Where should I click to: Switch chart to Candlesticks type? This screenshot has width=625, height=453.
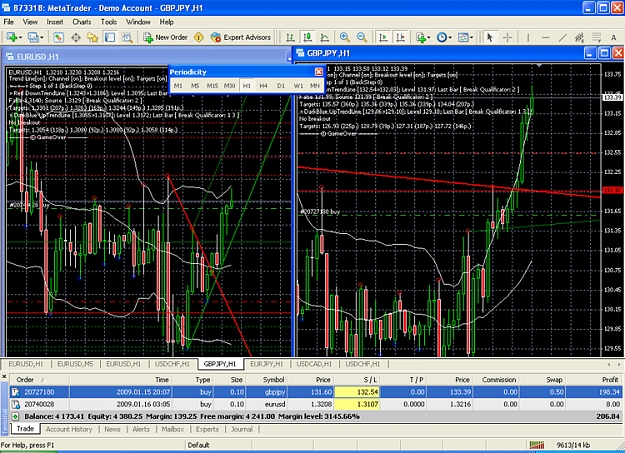(307, 37)
